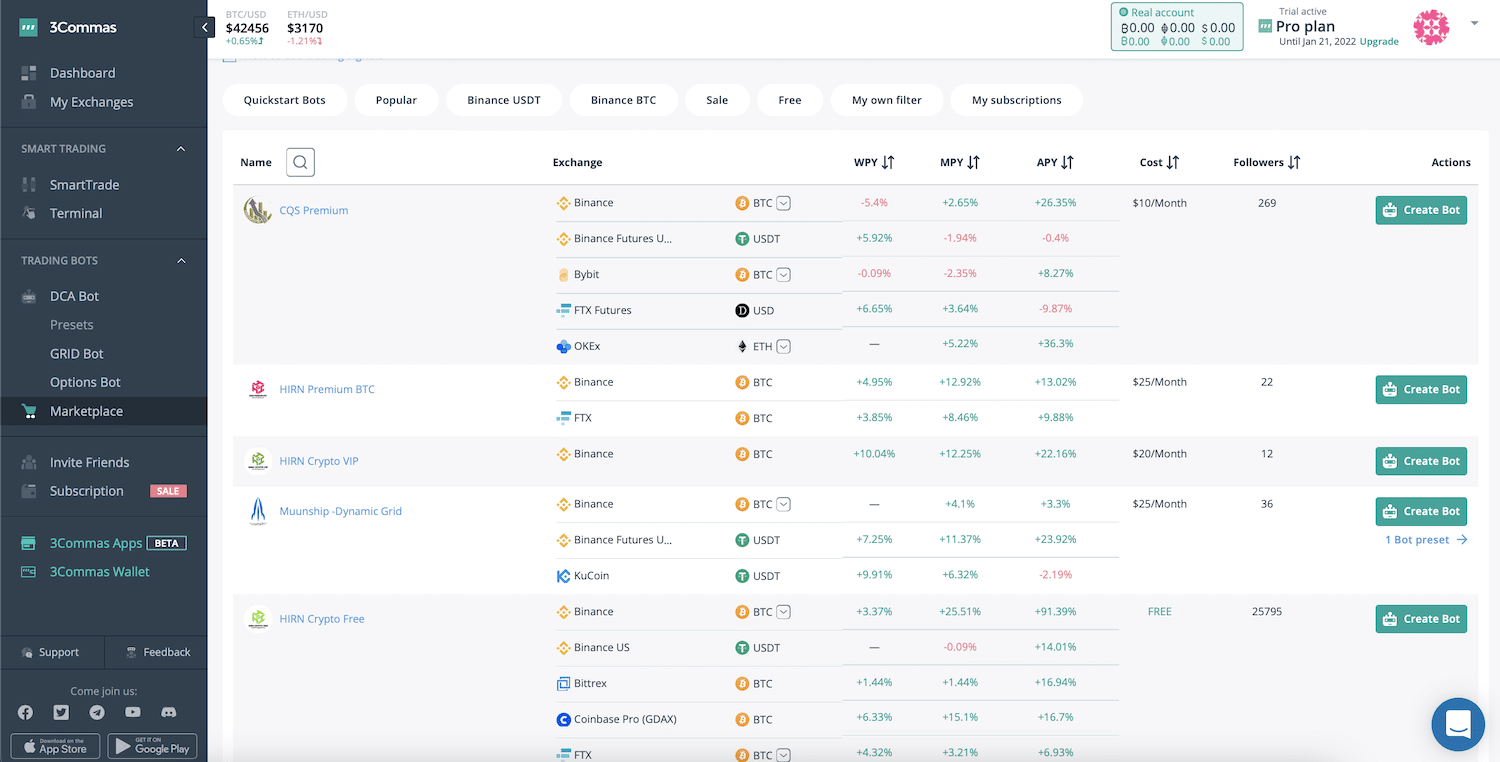Select the Popular filter
The height and width of the screenshot is (762, 1500).
[396, 100]
